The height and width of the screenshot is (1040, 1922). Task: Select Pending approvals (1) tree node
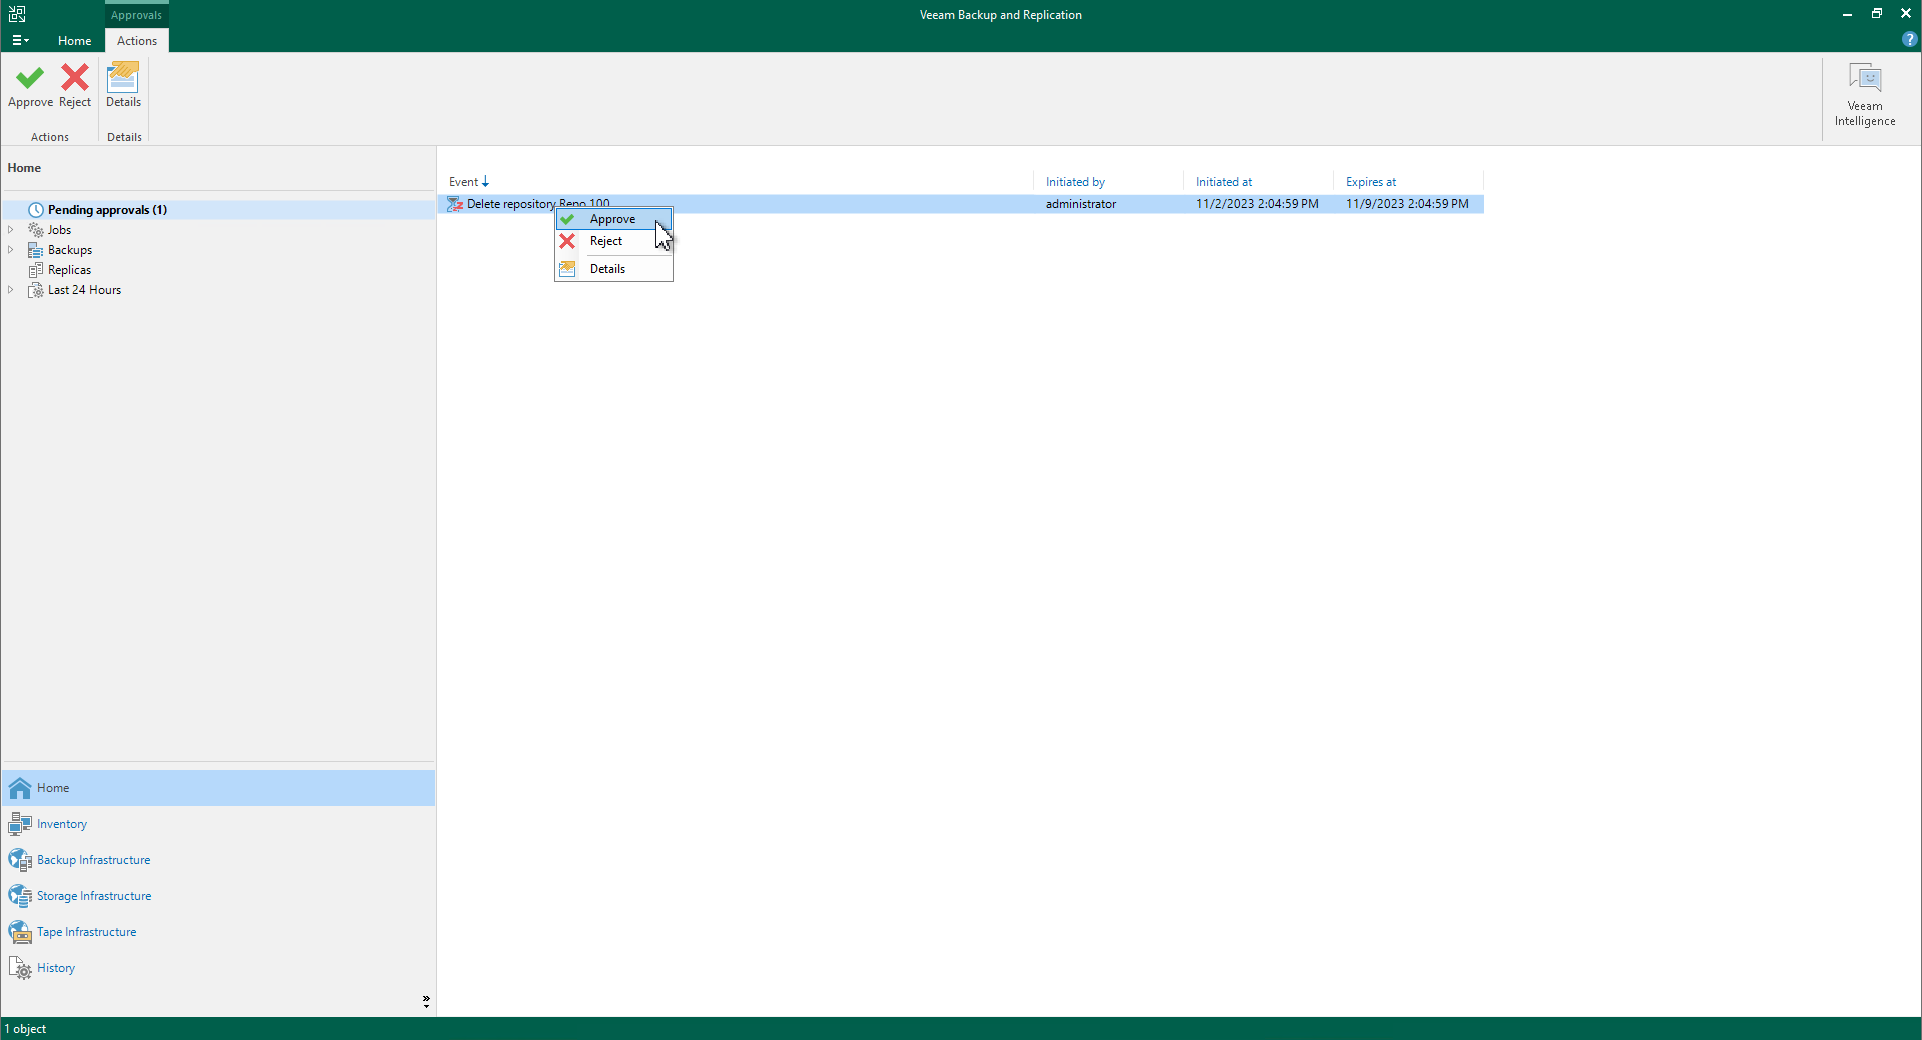(107, 210)
